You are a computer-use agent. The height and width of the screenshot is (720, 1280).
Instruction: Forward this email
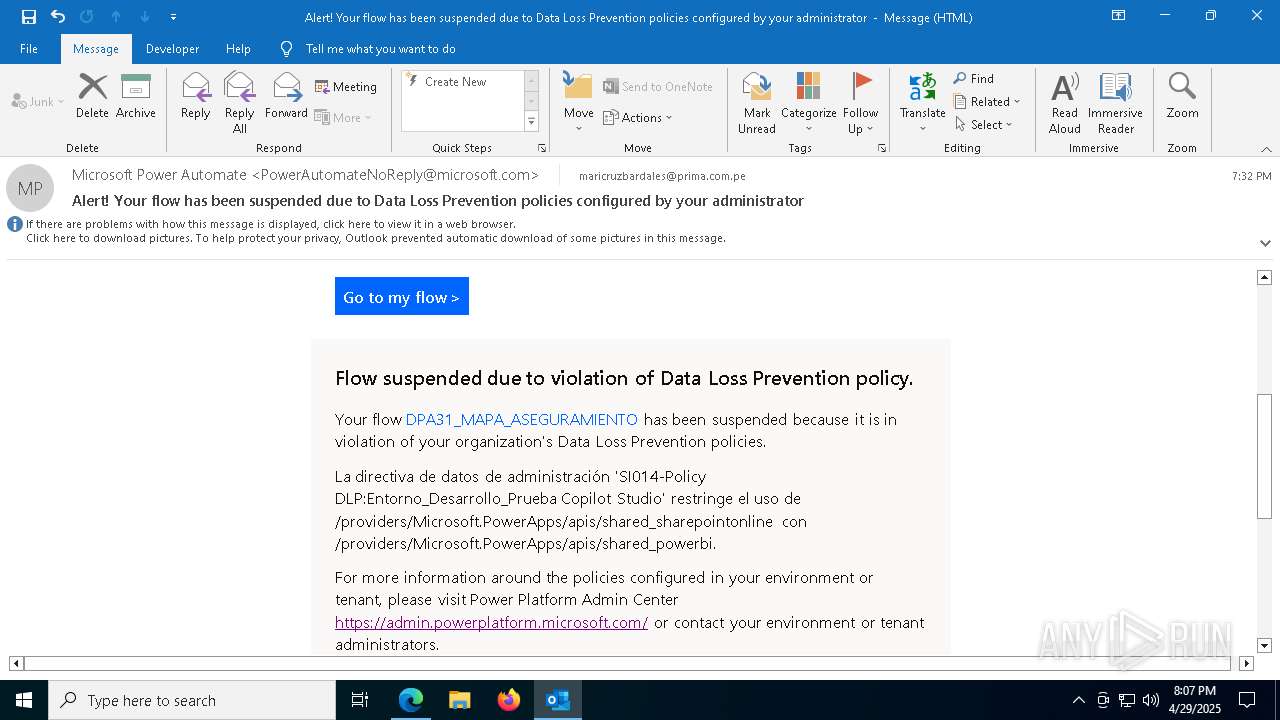click(286, 96)
